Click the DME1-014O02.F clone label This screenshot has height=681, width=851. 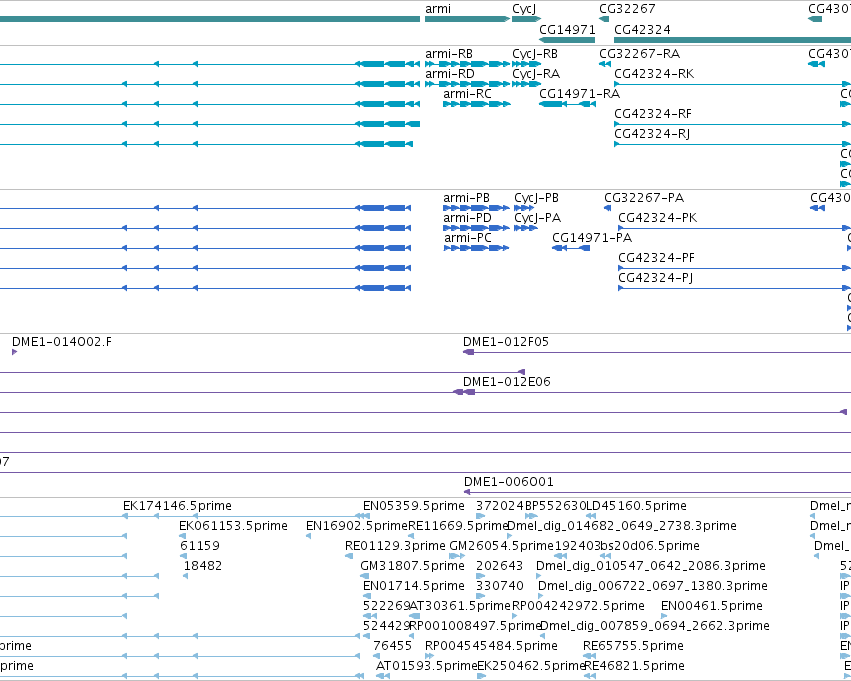click(x=62, y=343)
